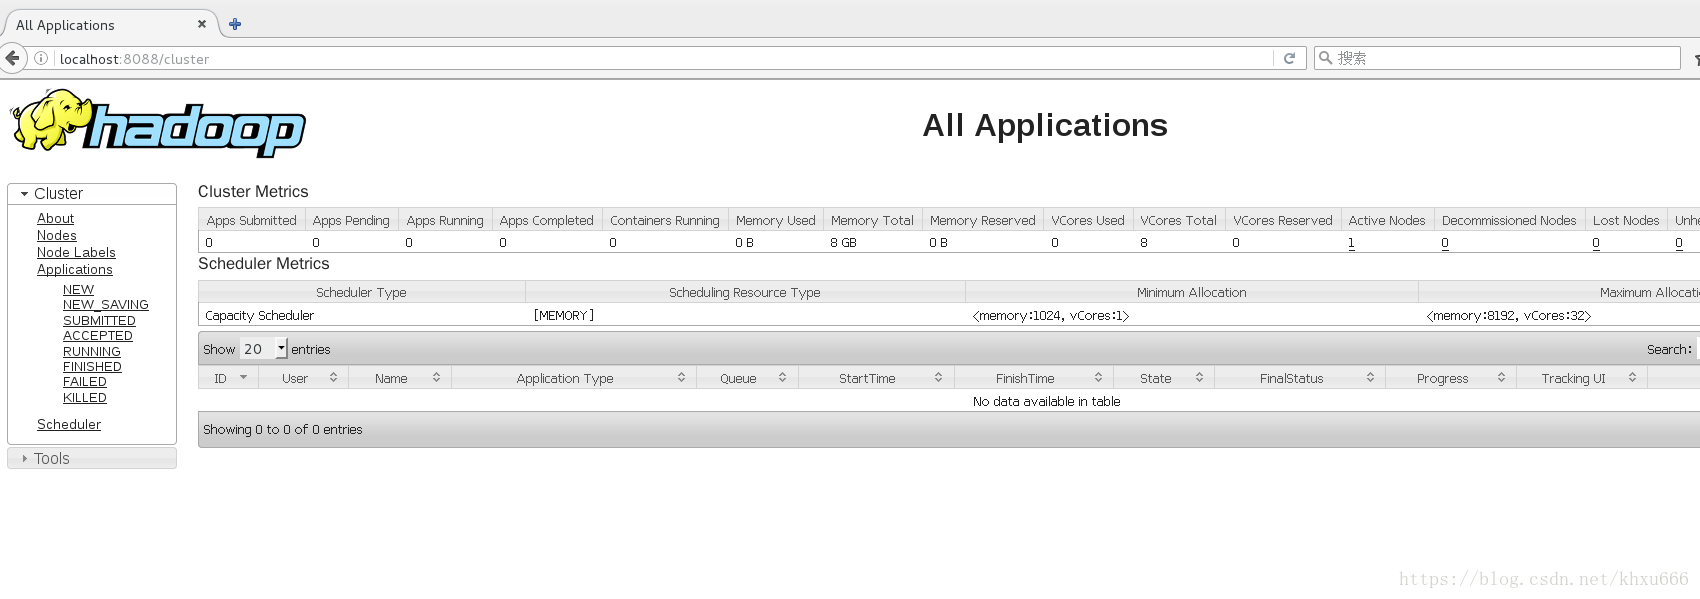This screenshot has width=1700, height=599.
Task: Sort the table by StartTime column
Action: tap(876, 378)
